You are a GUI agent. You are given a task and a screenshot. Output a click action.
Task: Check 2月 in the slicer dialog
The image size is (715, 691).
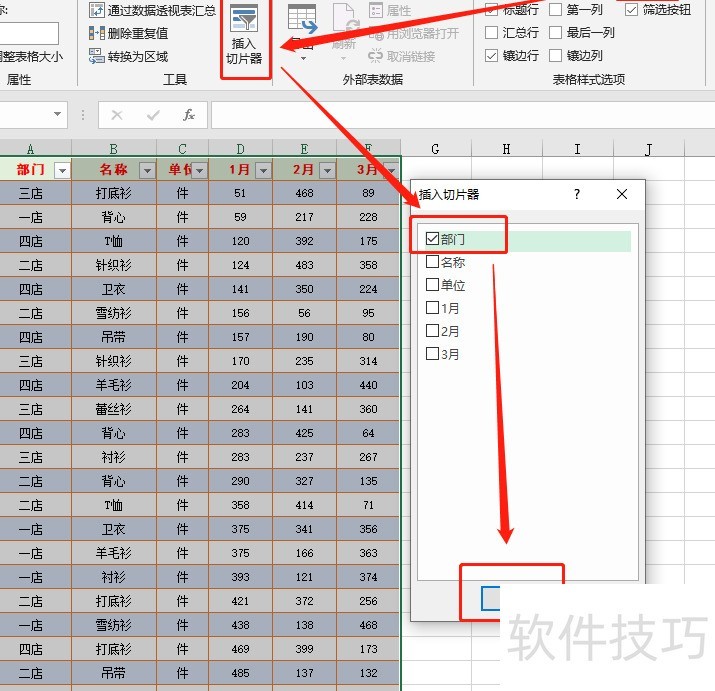[x=432, y=330]
